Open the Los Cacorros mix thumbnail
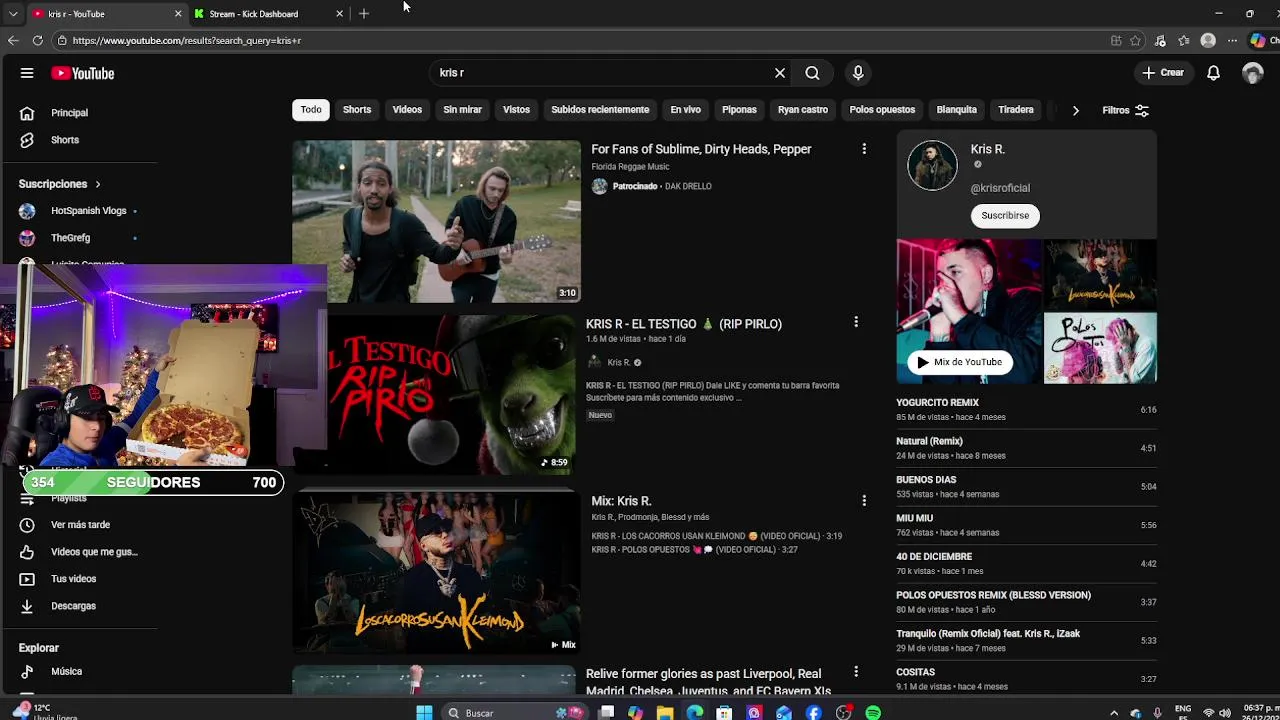The height and width of the screenshot is (720, 1280). click(x=436, y=573)
